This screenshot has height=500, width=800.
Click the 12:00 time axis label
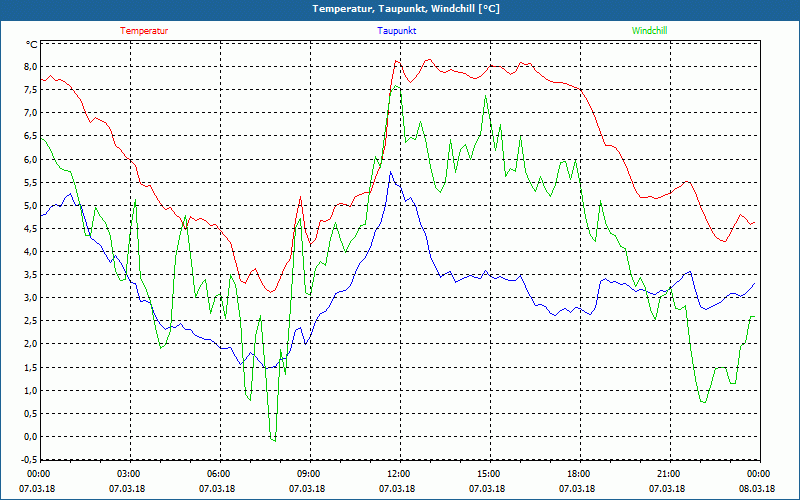[398, 474]
